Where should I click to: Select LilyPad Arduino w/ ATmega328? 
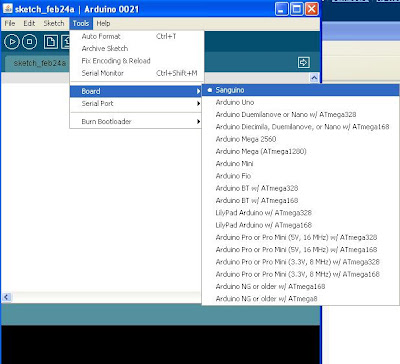coord(301,213)
